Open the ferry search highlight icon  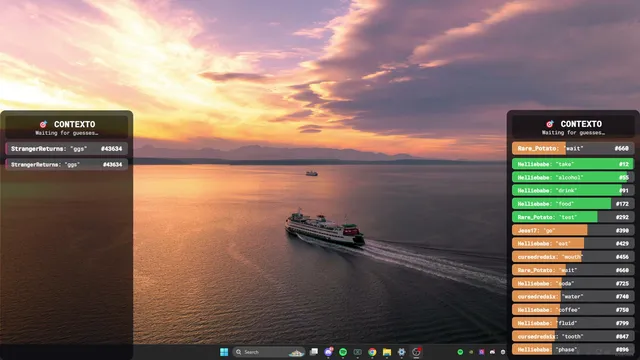click(x=296, y=352)
